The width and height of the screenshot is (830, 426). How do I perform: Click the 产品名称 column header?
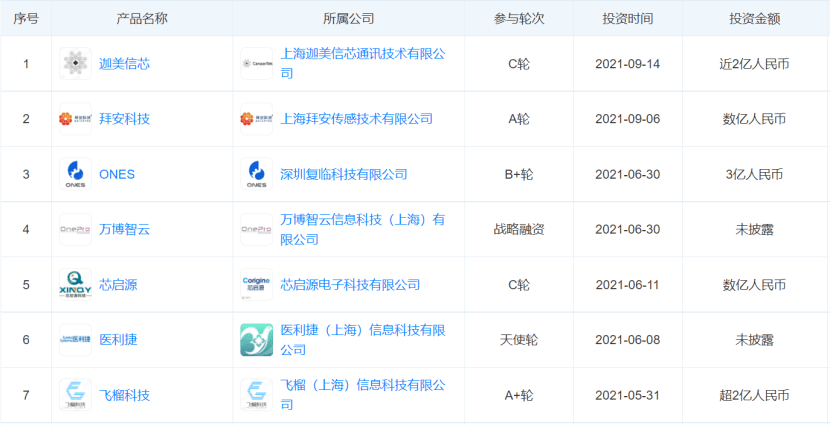142,19
